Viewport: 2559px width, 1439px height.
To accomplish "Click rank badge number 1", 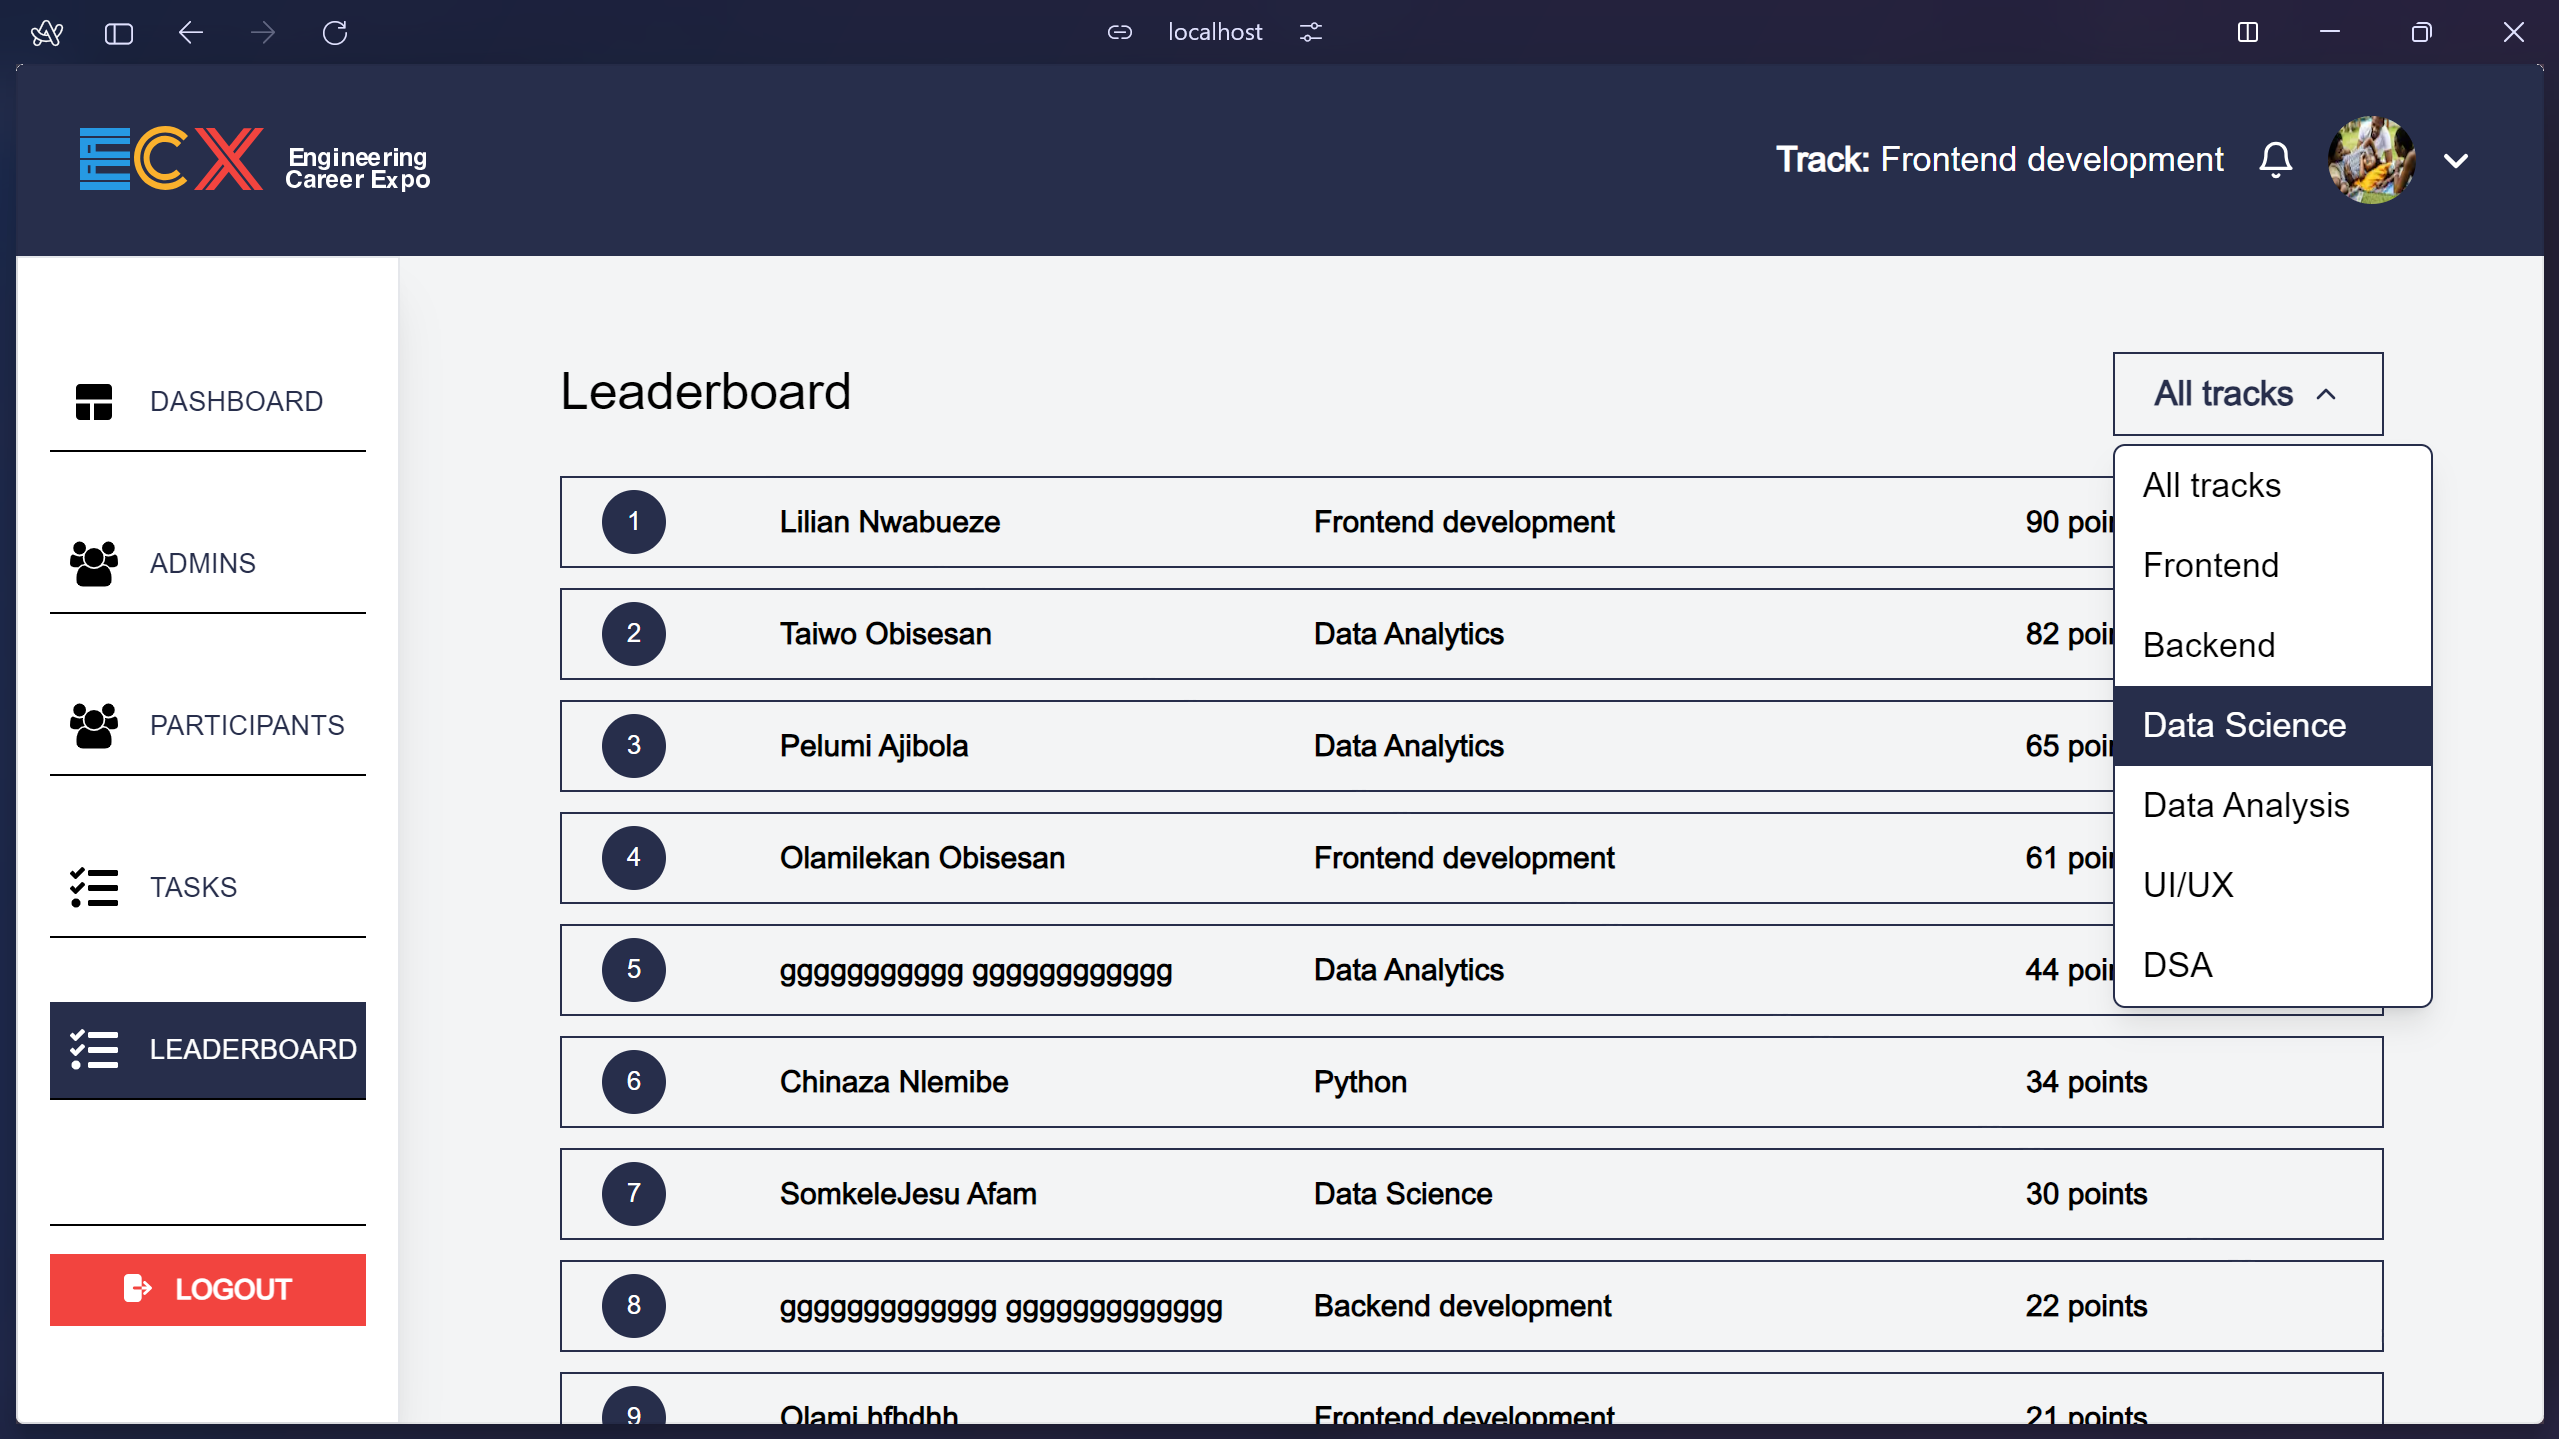I will tap(634, 522).
